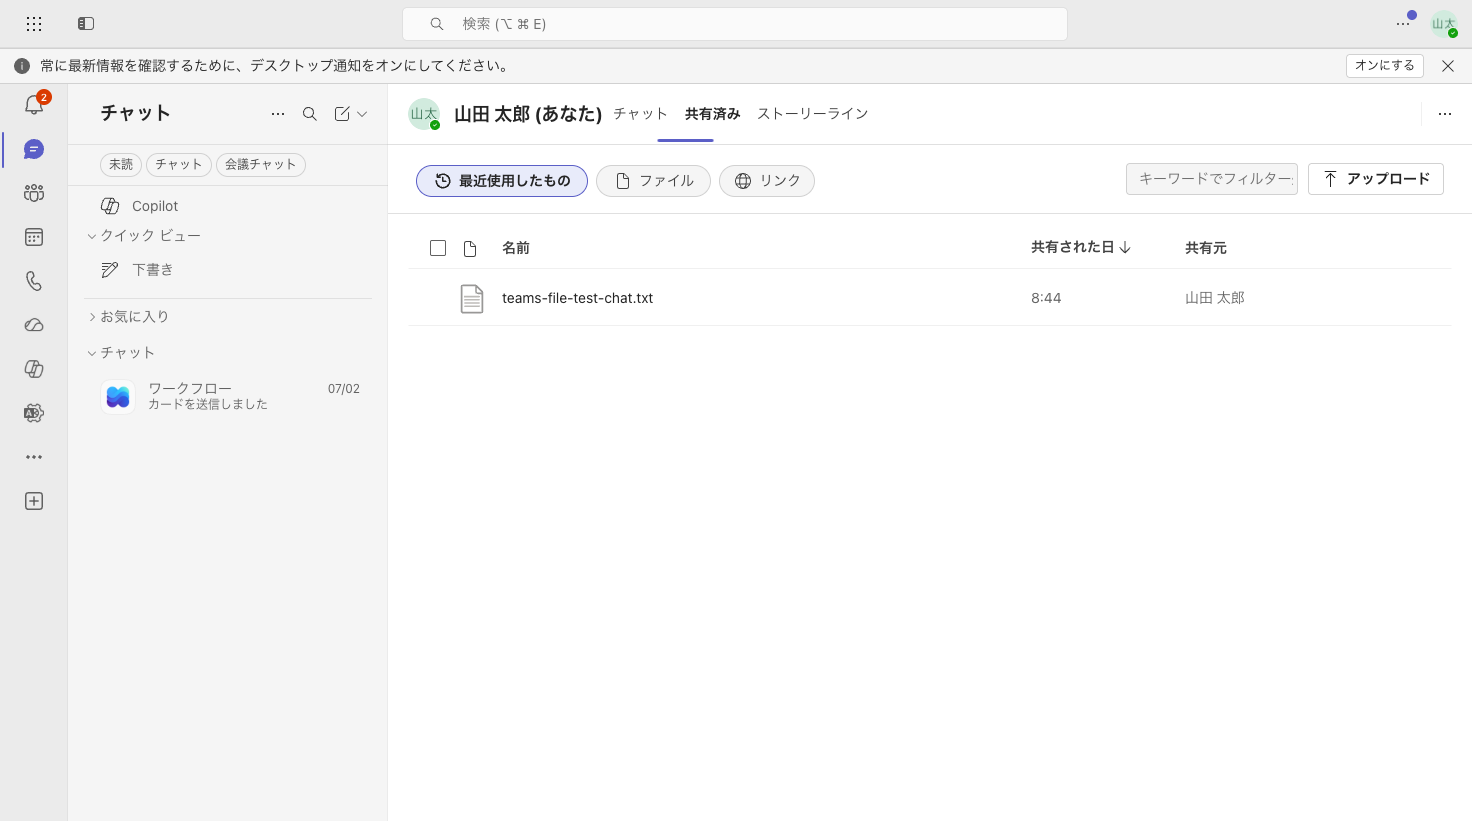Select the 最近使用したもの filter

(x=502, y=181)
